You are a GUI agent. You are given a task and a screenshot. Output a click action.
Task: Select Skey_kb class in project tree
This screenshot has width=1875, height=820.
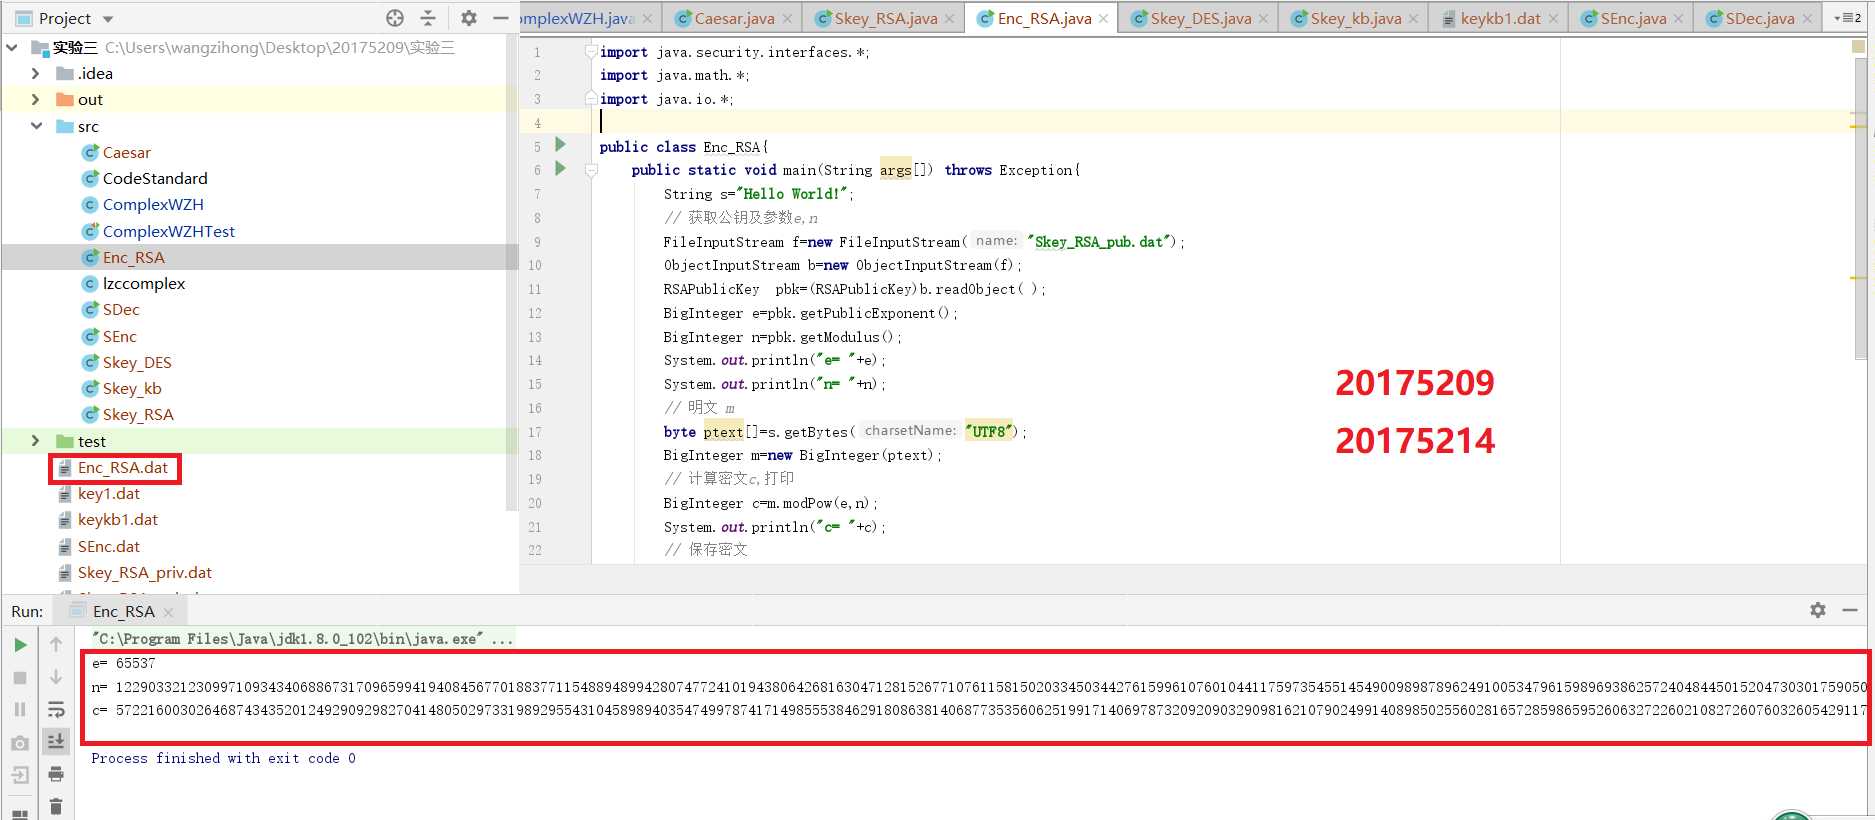pyautogui.click(x=132, y=388)
